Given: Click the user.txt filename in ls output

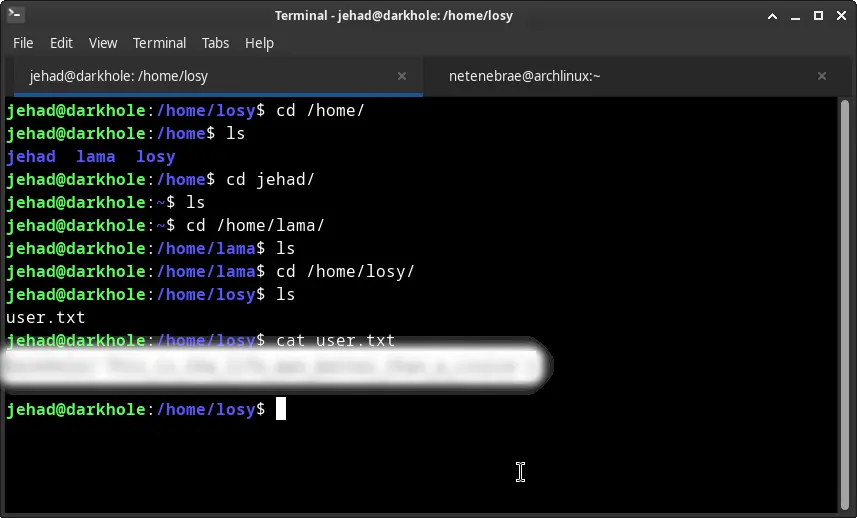Looking at the screenshot, I should point(45,317).
